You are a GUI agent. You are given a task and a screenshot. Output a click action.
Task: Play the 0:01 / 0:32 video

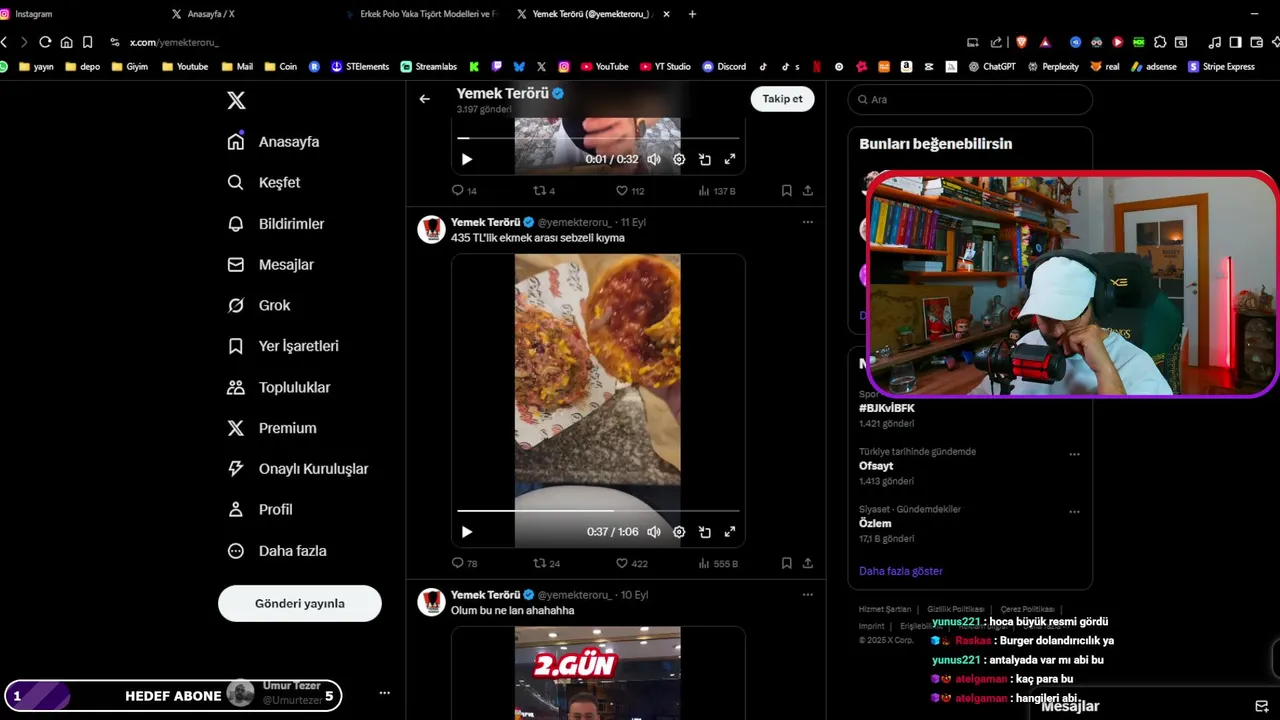[x=466, y=159]
